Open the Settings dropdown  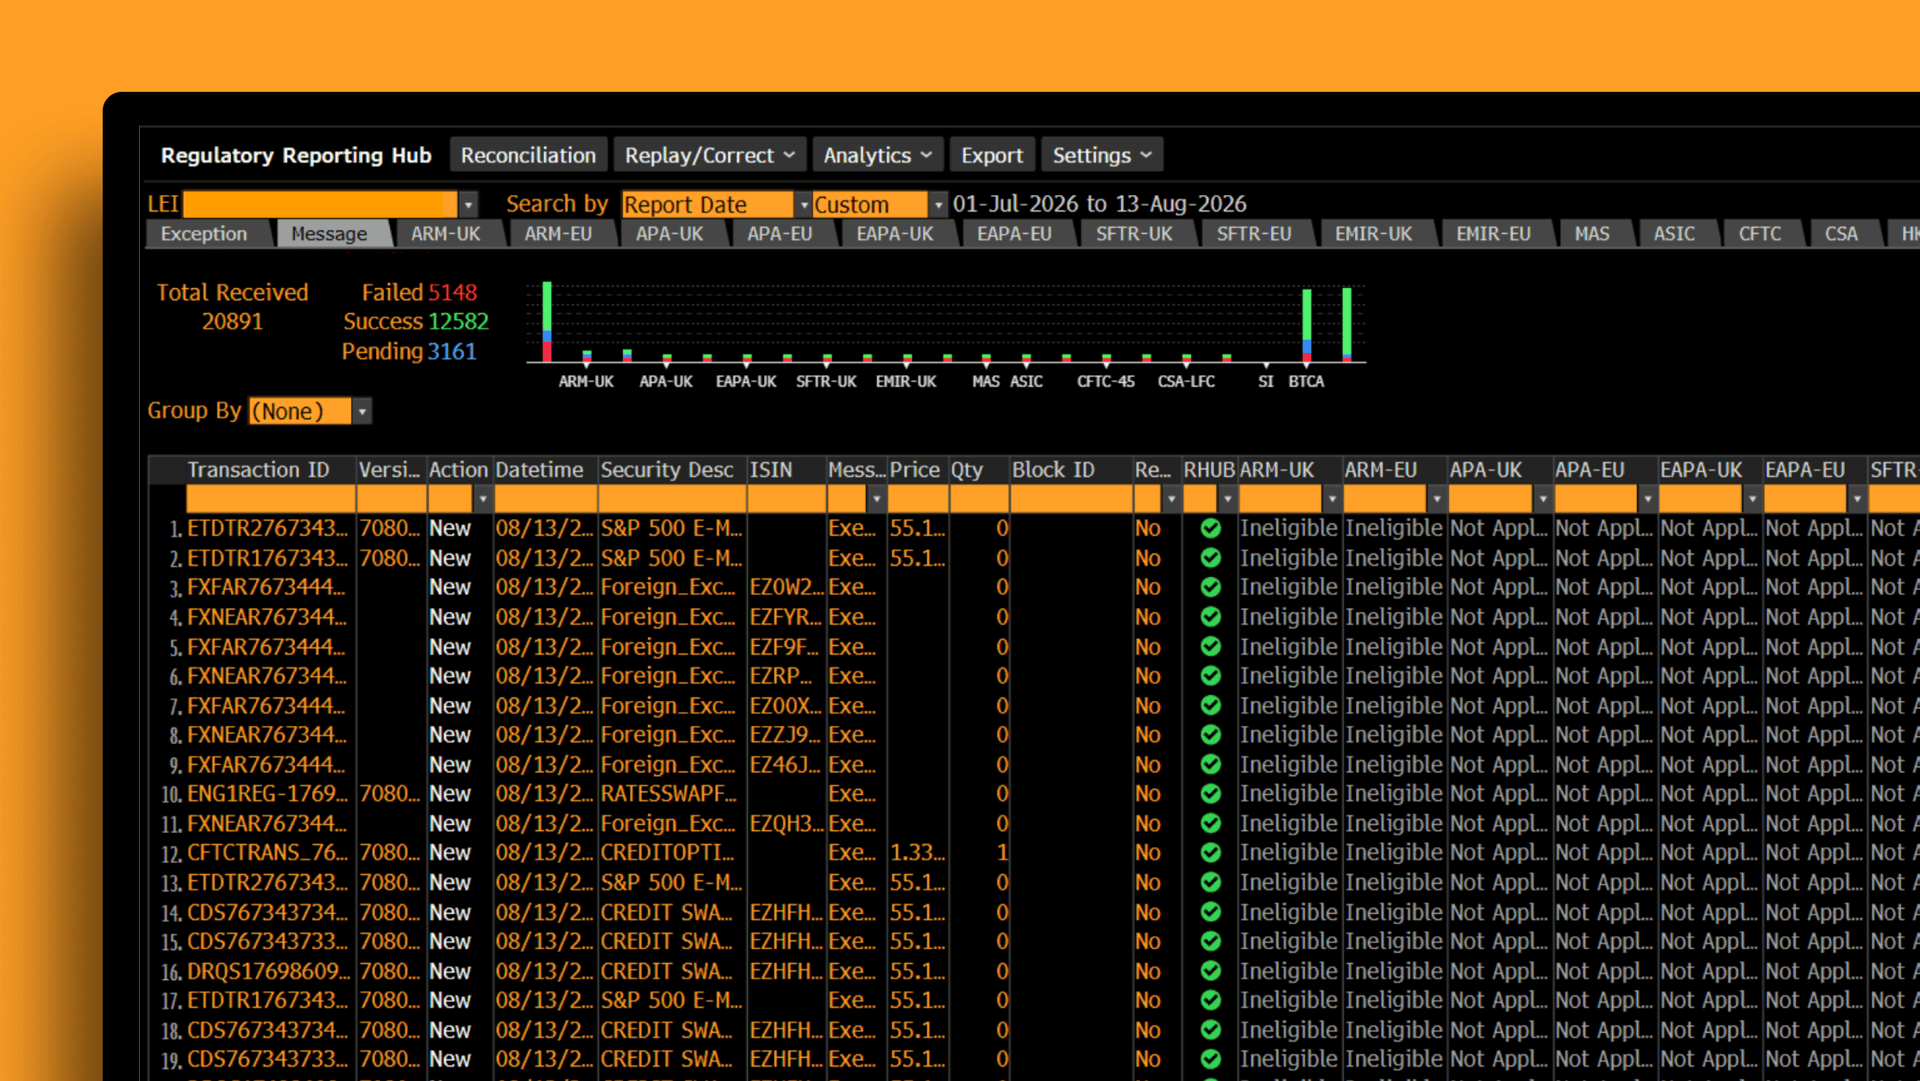pos(1102,155)
